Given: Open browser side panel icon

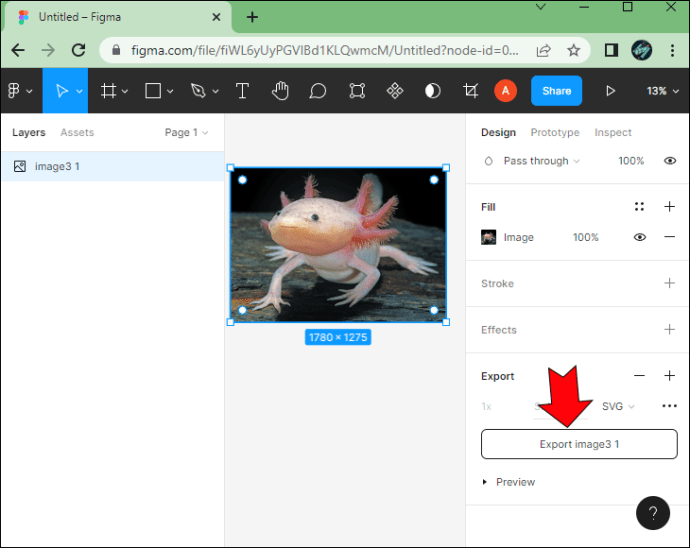Looking at the screenshot, I should [x=611, y=50].
